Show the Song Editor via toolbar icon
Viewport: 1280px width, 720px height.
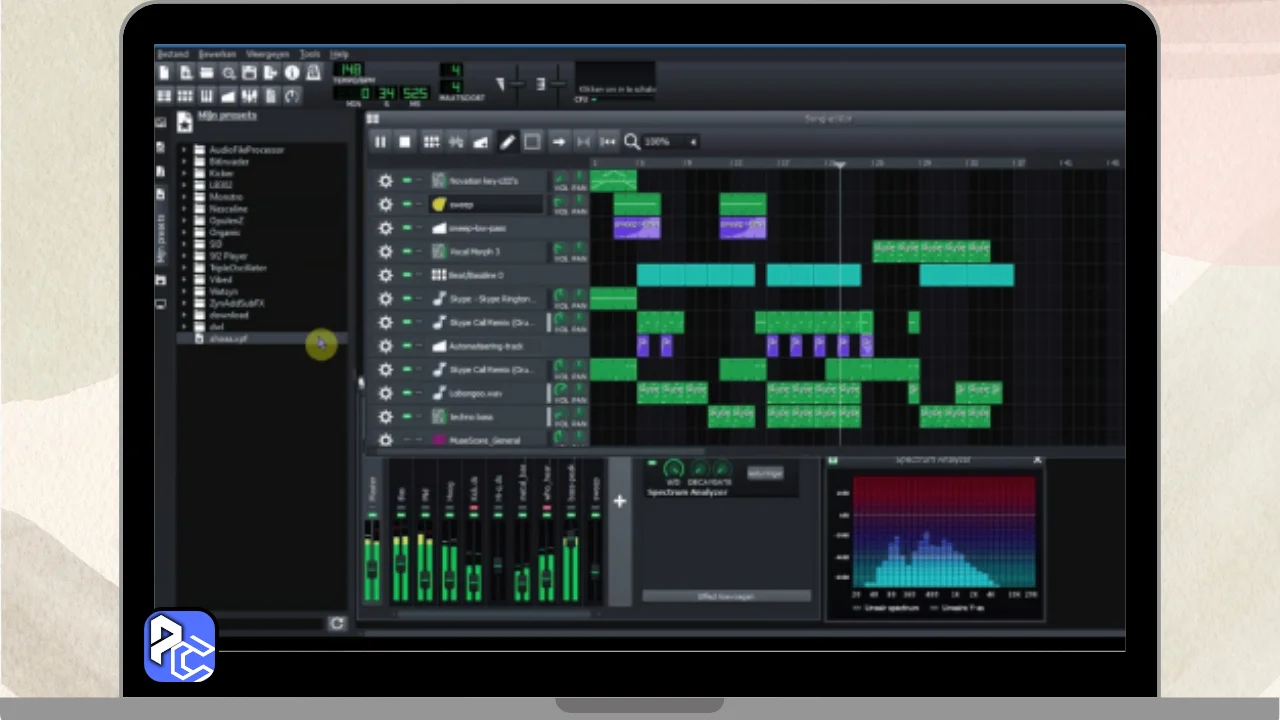click(x=165, y=96)
